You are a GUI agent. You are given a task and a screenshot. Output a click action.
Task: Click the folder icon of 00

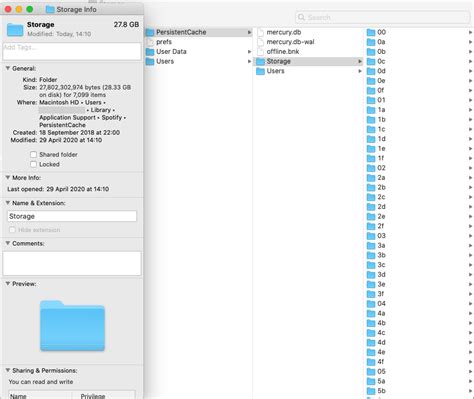point(371,32)
